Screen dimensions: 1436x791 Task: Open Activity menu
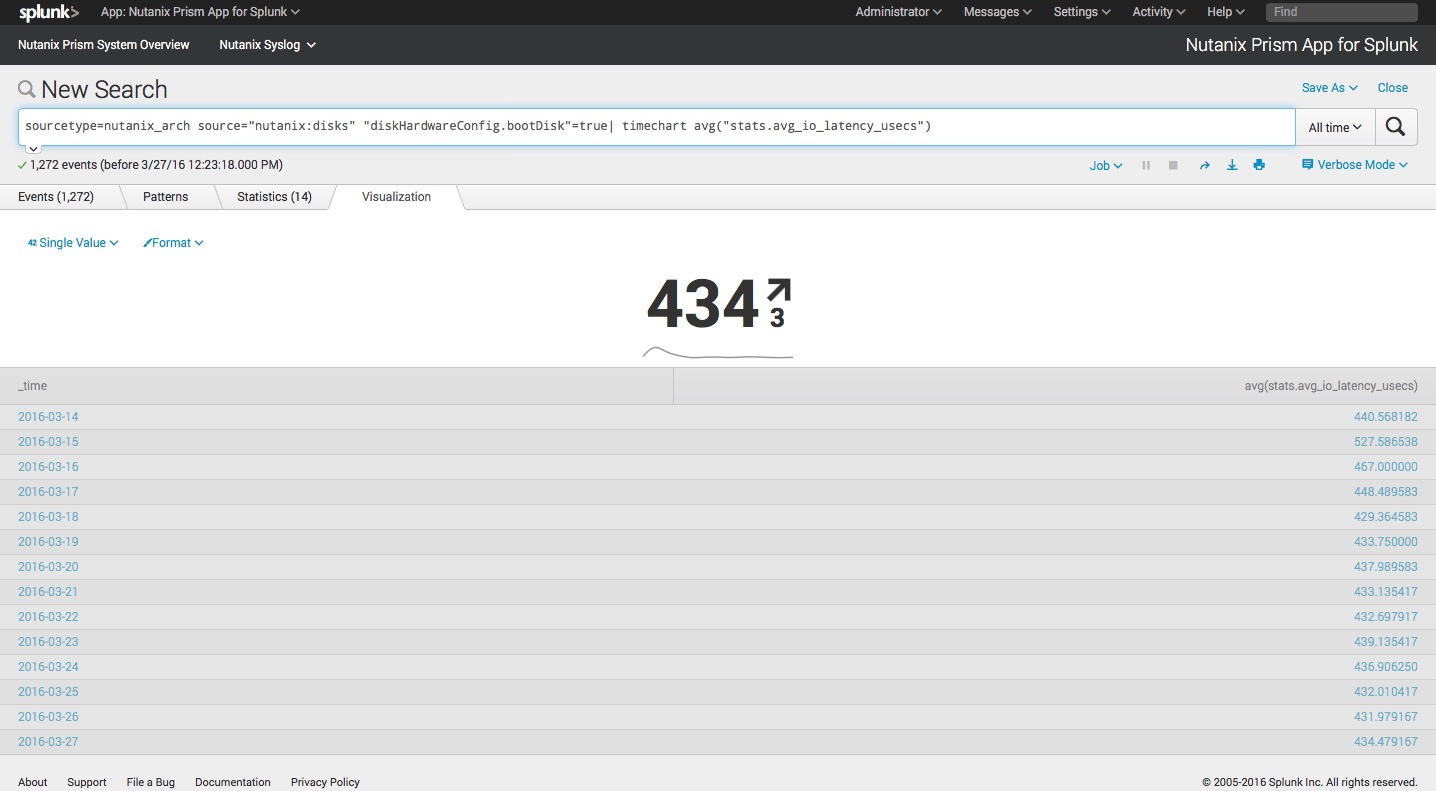tap(1159, 12)
